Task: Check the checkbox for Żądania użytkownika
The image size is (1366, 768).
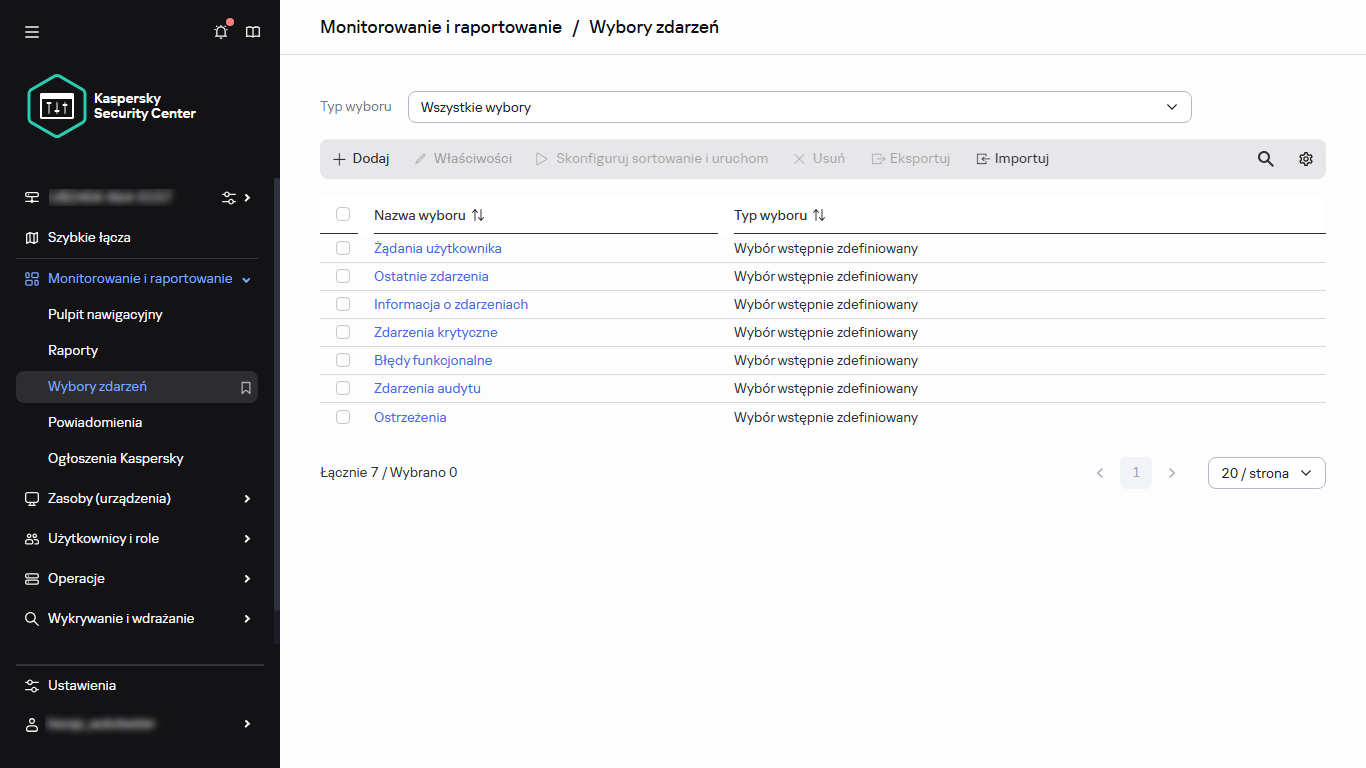Action: tap(343, 247)
